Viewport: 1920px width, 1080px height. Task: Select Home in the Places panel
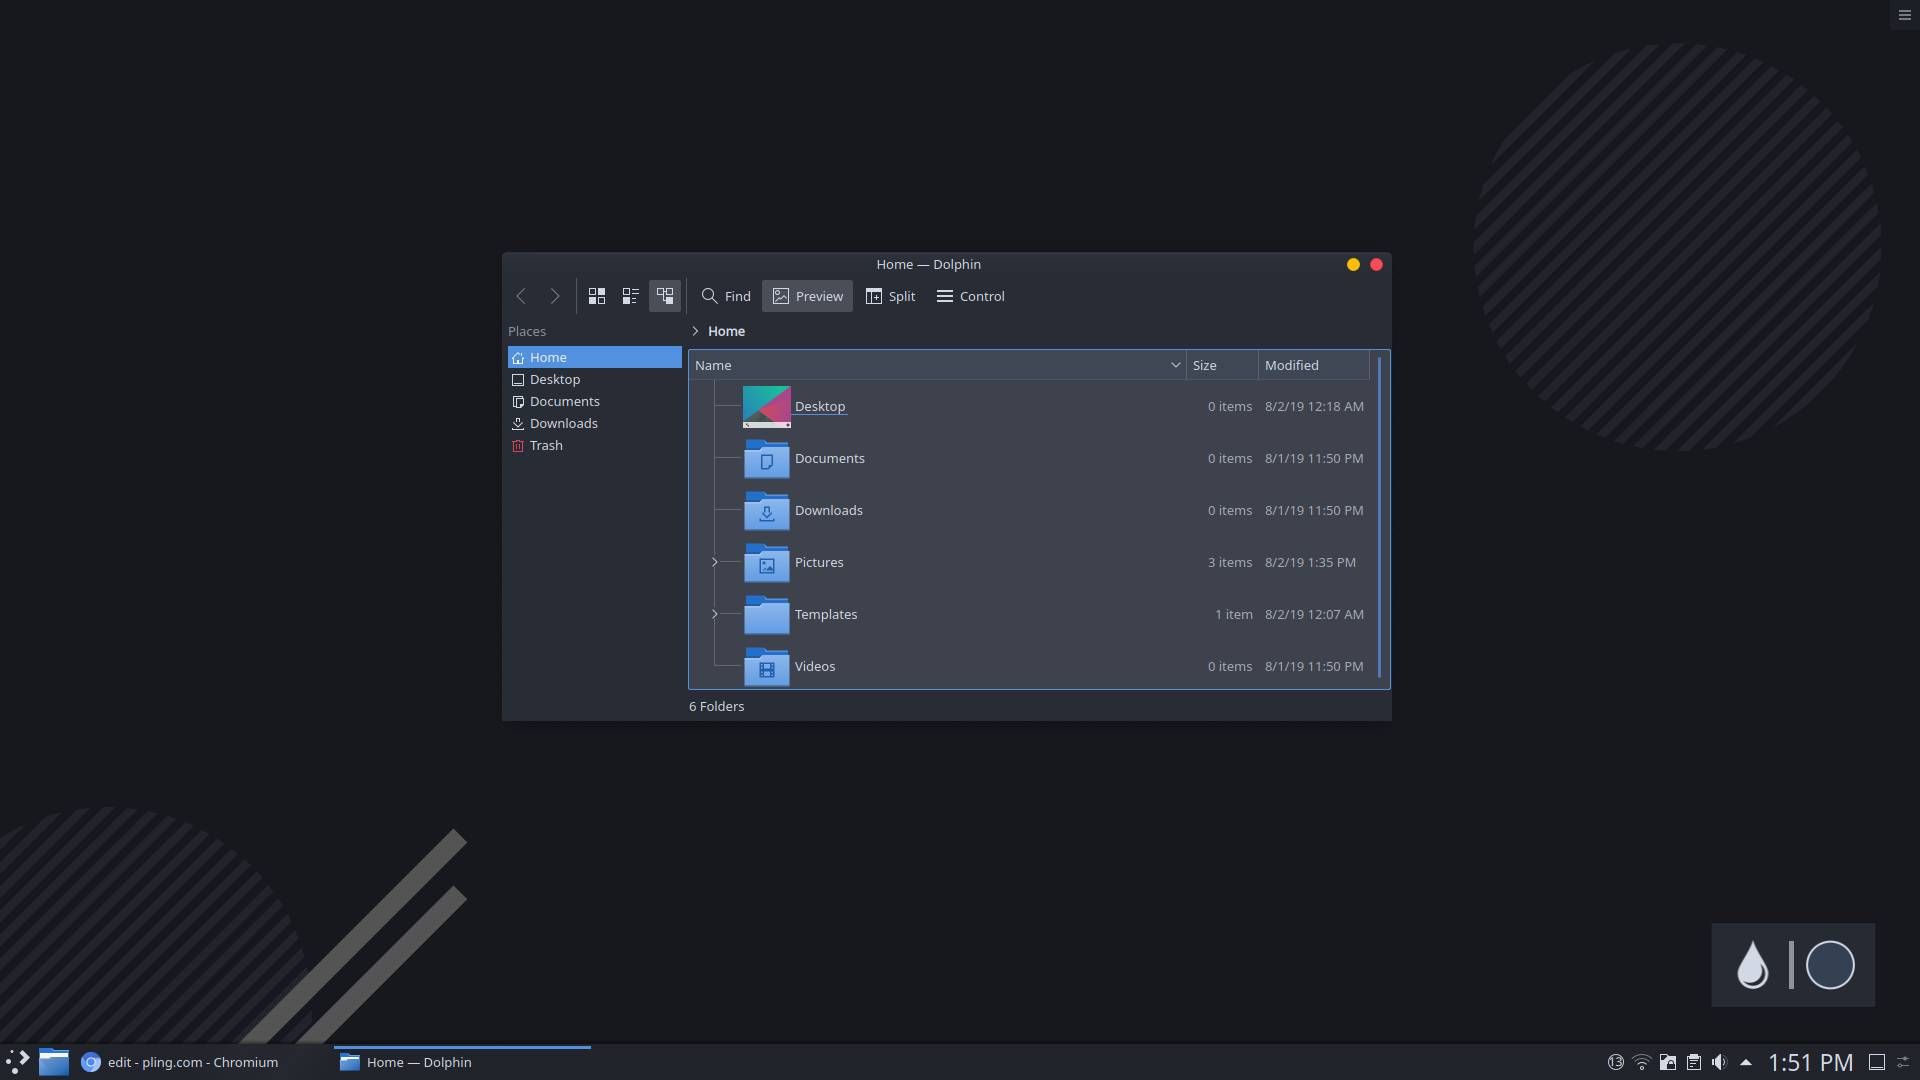[x=595, y=357]
